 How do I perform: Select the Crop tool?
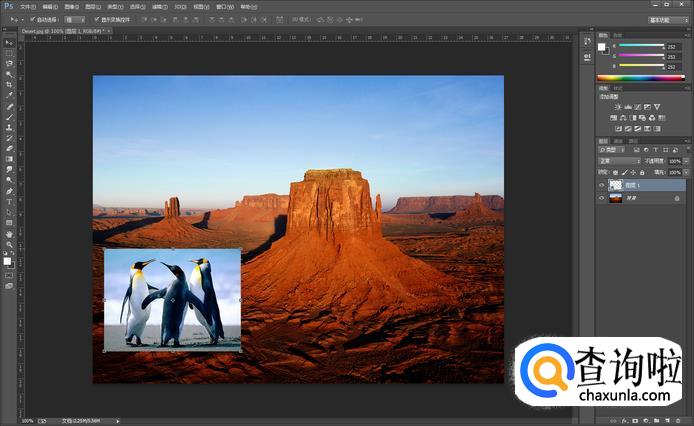coord(9,85)
